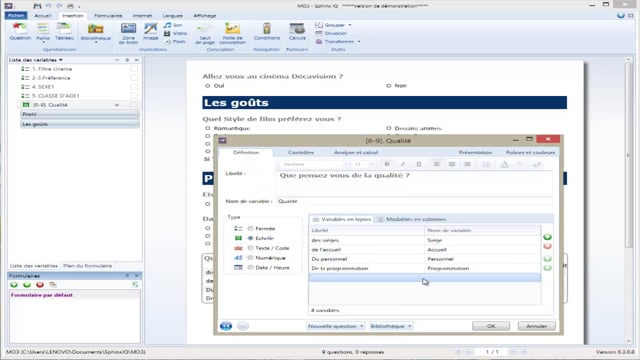Insert a new Question from the ribbon
Screen dimensions: 640x360
click(20, 31)
